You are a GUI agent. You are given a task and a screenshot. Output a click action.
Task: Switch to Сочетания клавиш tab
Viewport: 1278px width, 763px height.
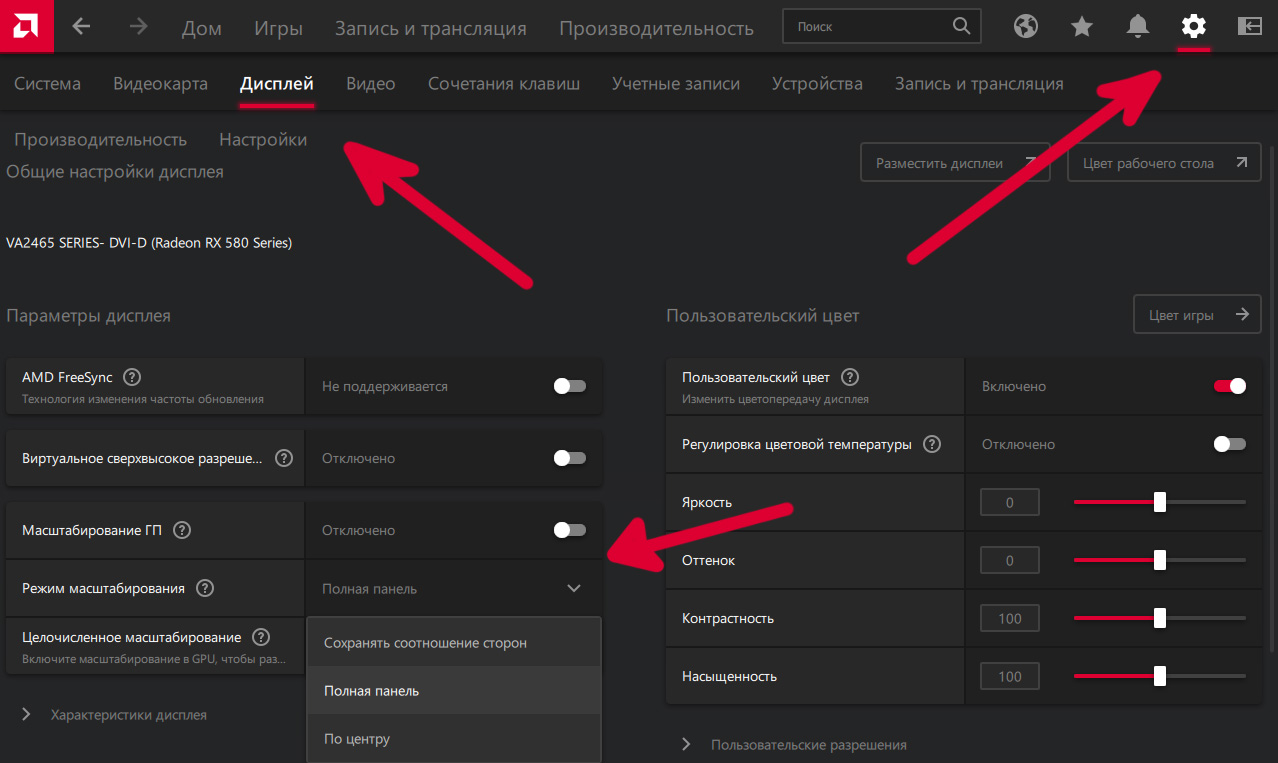coord(504,84)
